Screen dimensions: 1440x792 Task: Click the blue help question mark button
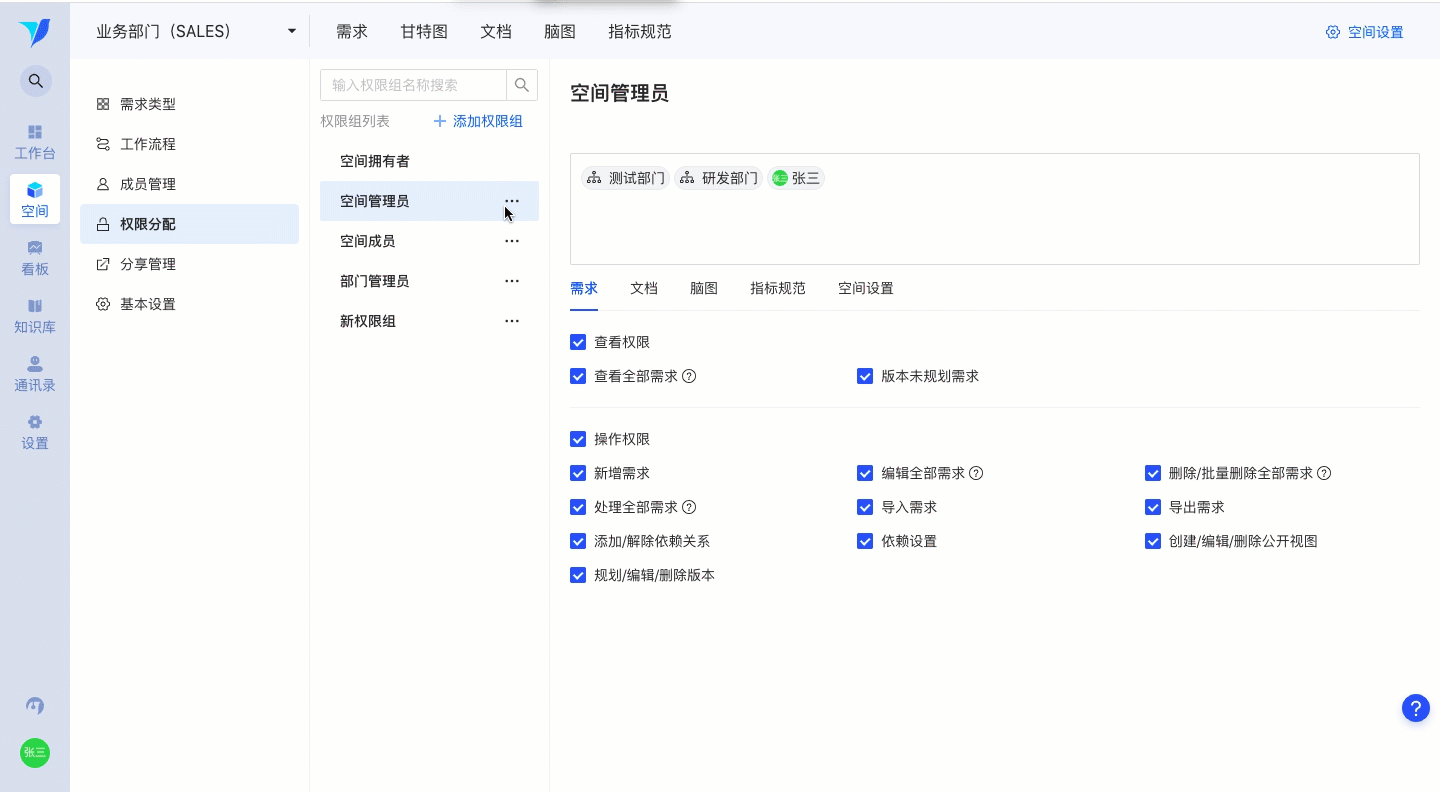pos(1415,708)
